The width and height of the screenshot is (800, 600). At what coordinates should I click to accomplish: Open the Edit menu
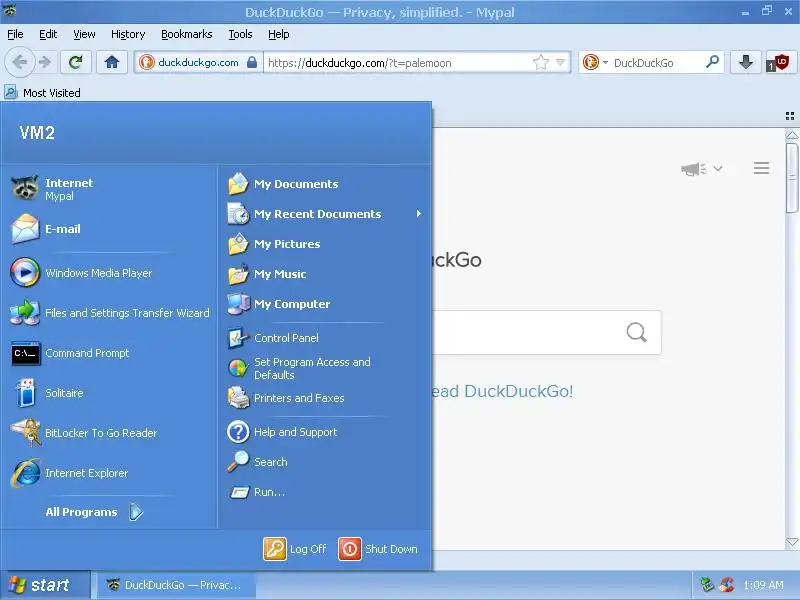click(48, 34)
